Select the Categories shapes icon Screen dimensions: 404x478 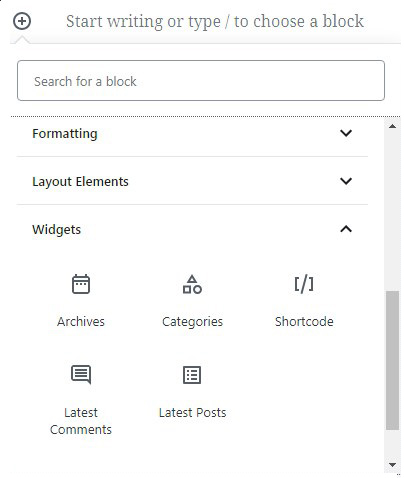pos(192,284)
